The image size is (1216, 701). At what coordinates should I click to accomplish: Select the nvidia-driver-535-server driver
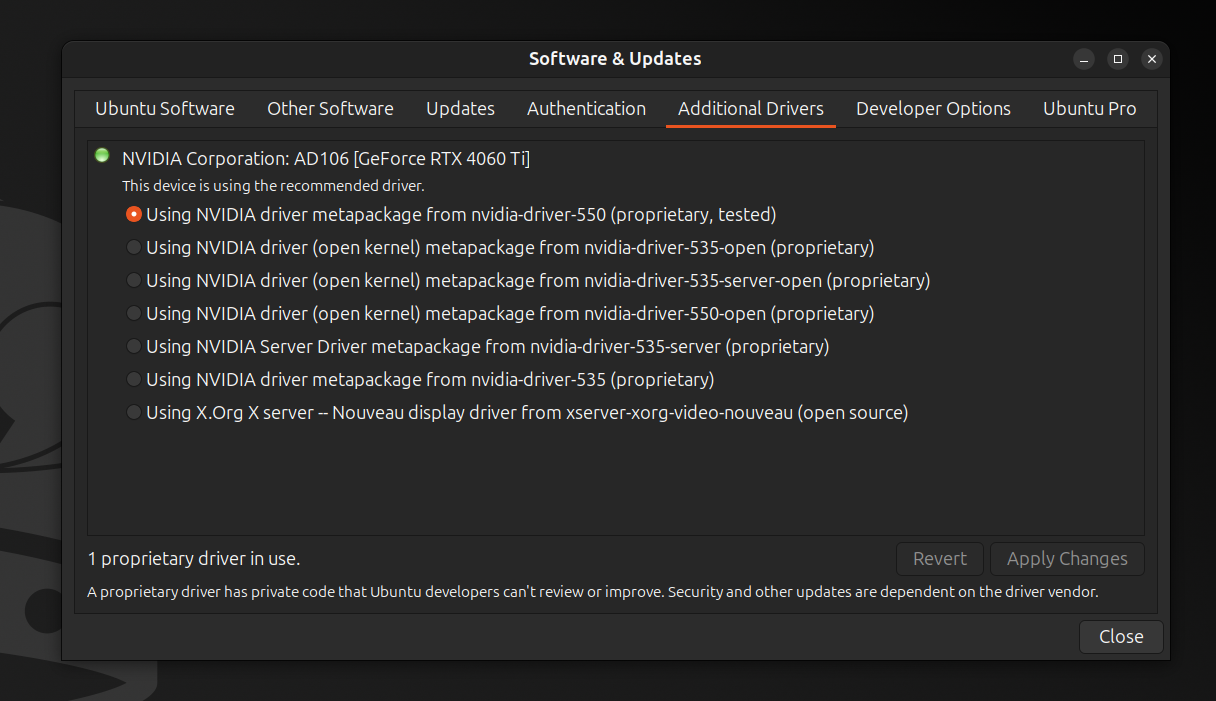[134, 347]
